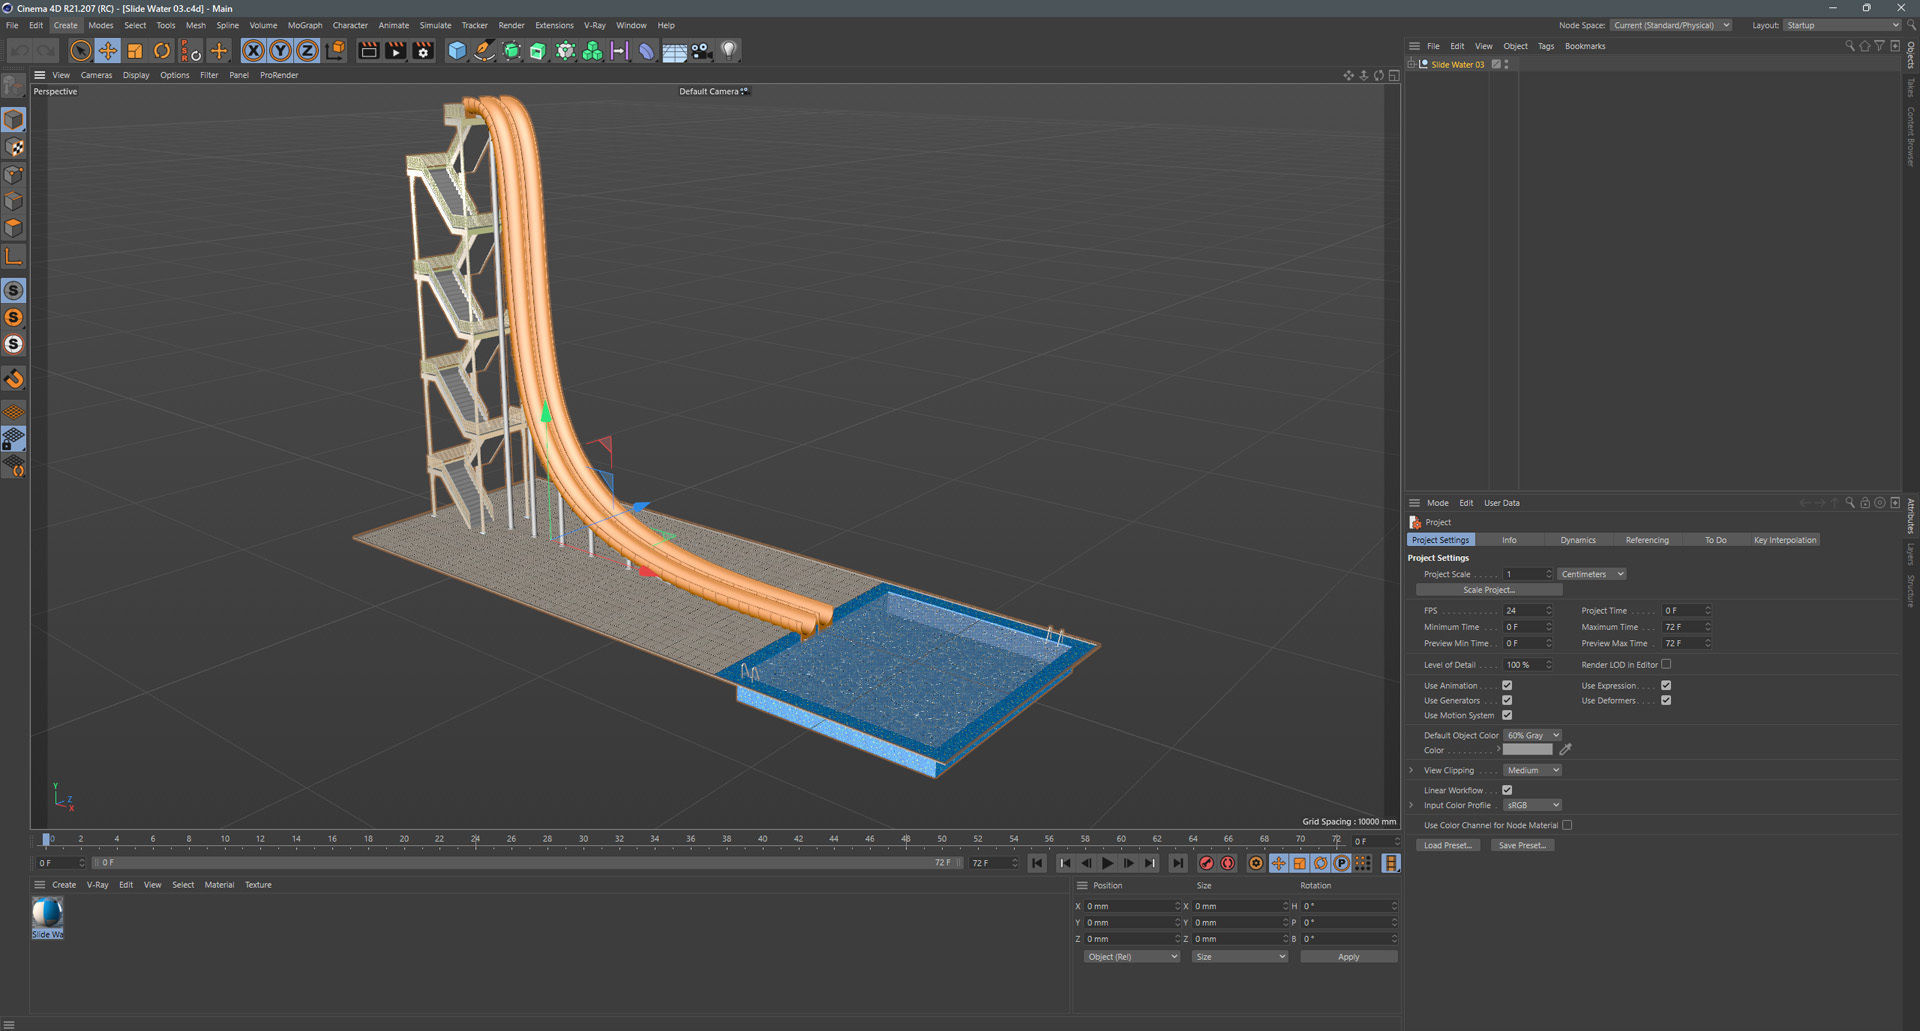The image size is (1920, 1031).
Task: Open the deformer Bend icon
Action: click(647, 51)
